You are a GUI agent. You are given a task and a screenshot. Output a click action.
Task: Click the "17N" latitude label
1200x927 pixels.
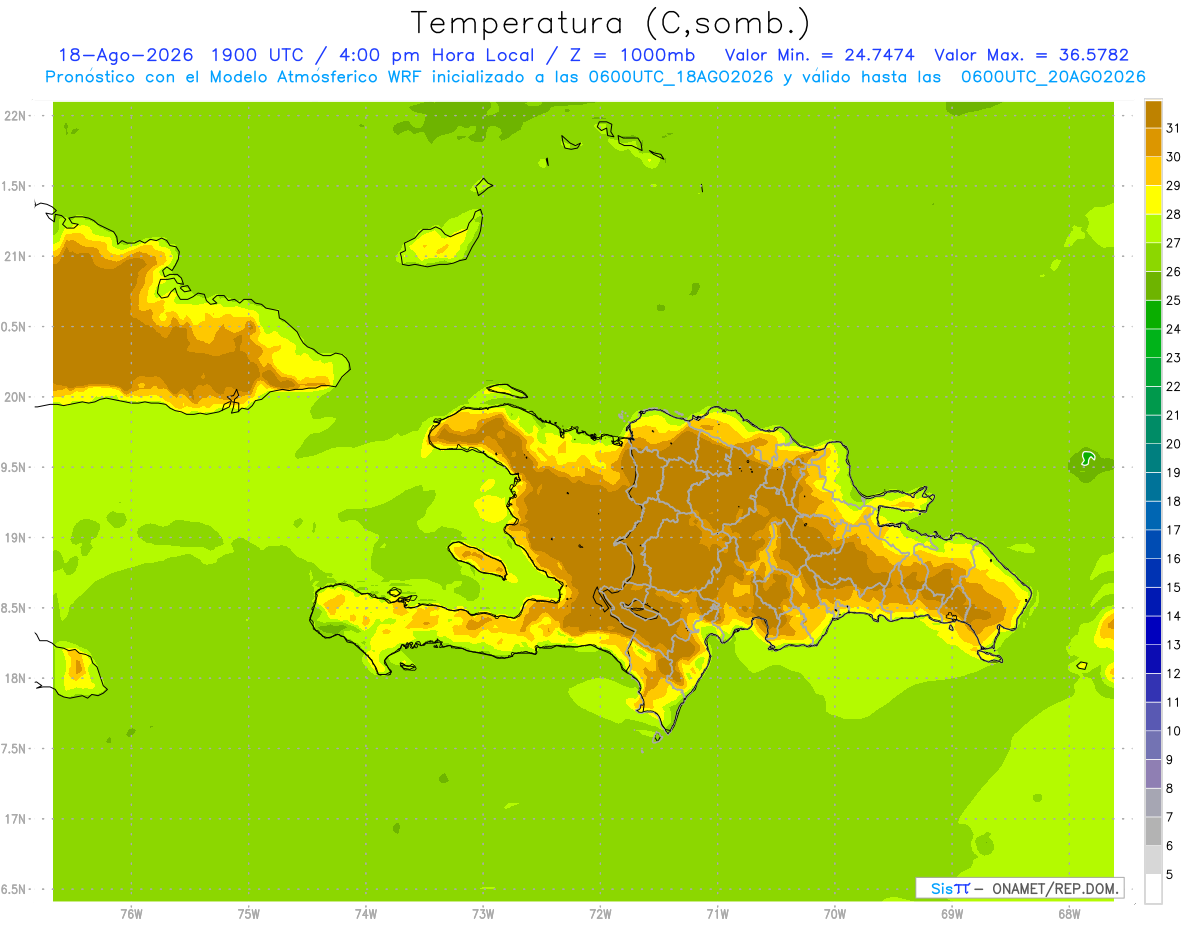click(x=14, y=819)
